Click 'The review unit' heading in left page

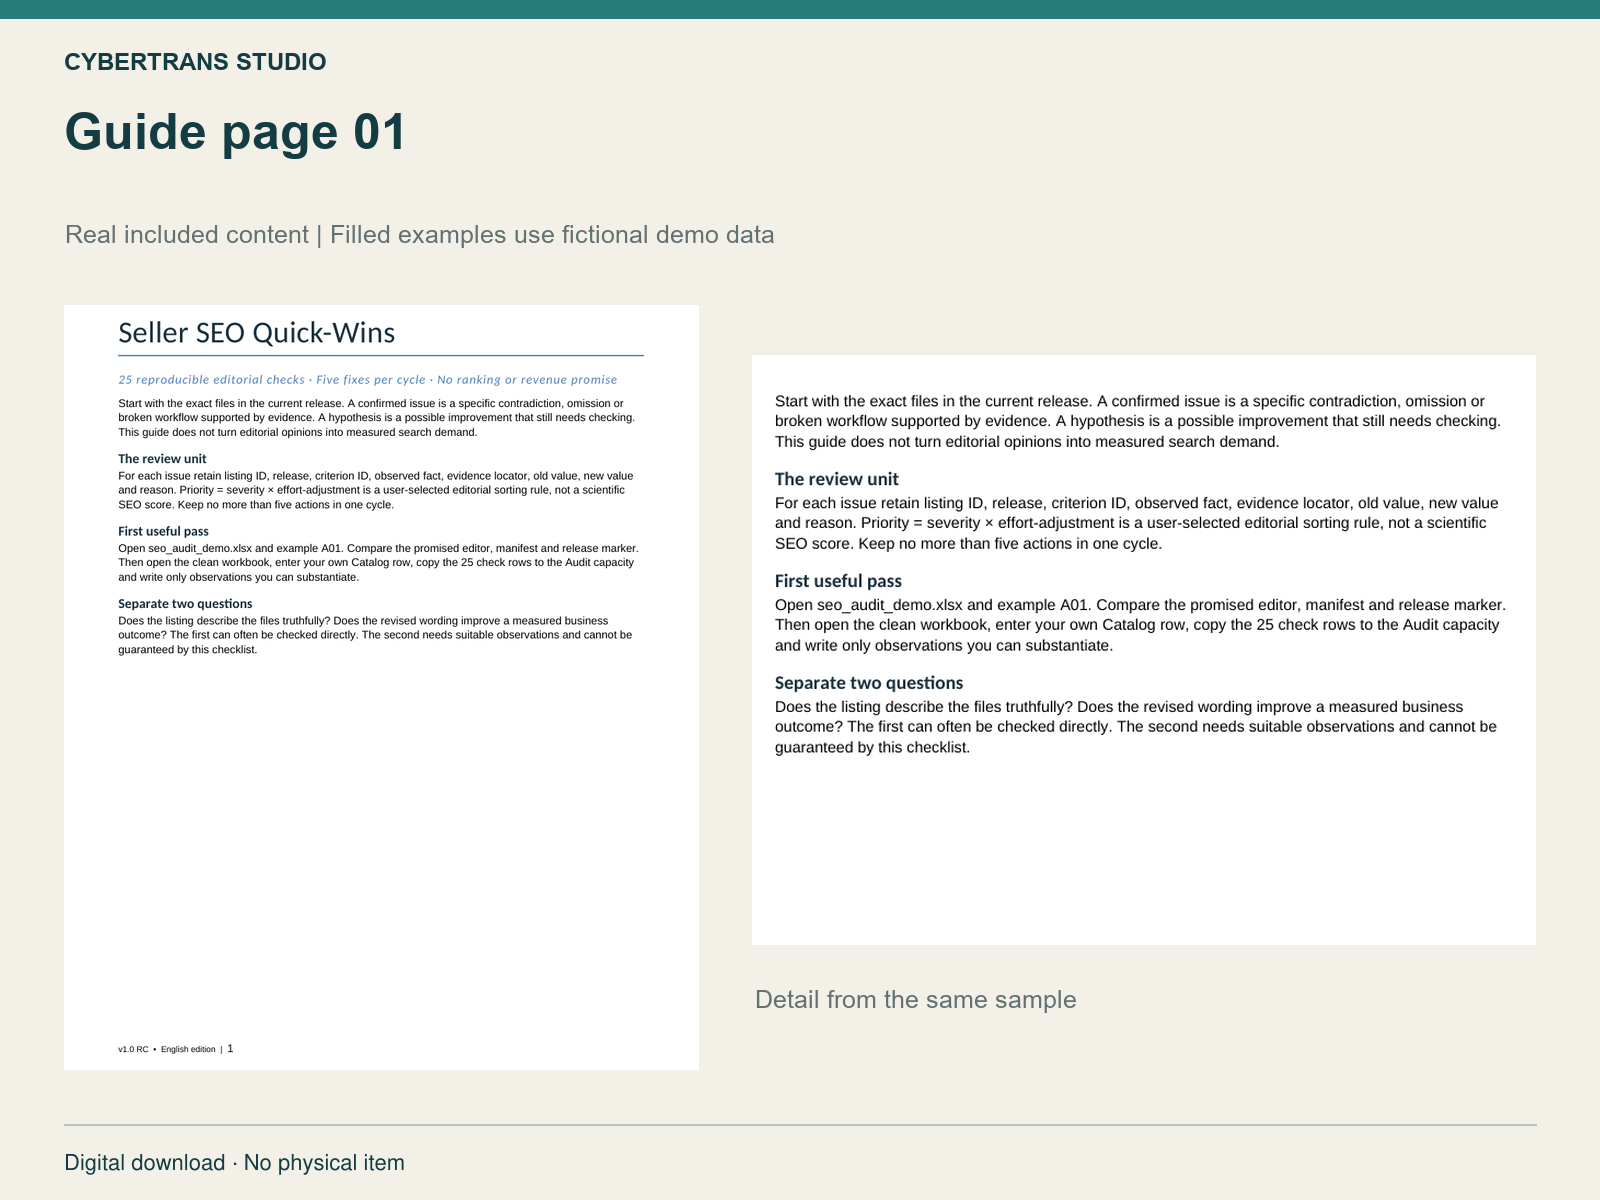click(x=162, y=459)
